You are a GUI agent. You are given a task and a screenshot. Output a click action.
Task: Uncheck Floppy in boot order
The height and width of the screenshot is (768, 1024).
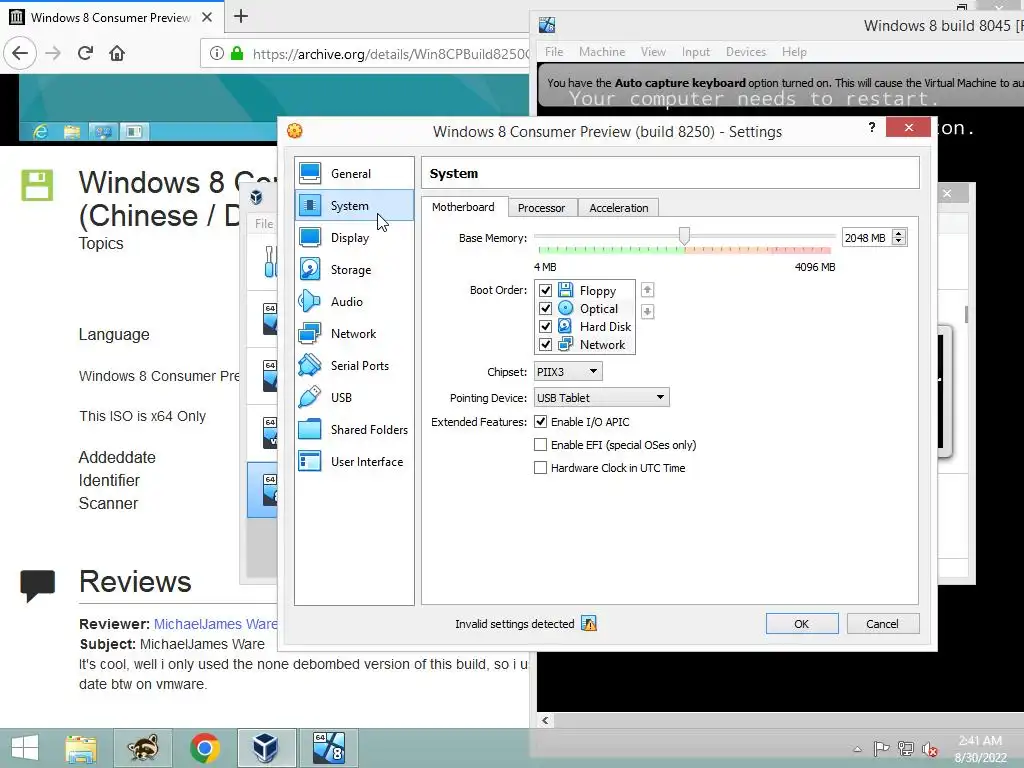tap(545, 291)
